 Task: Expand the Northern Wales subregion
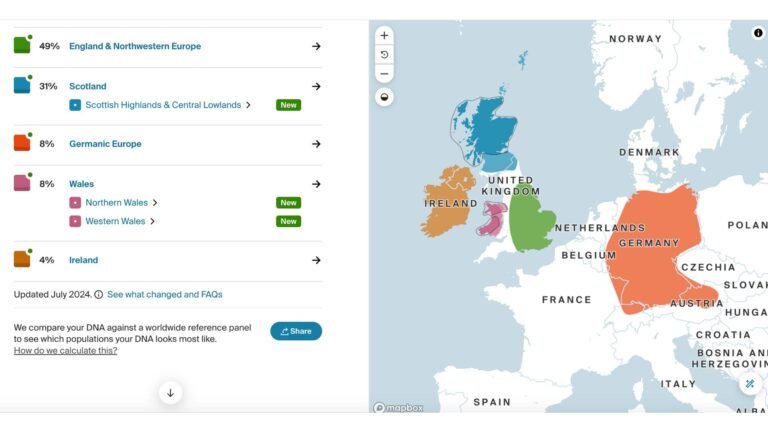121,203
